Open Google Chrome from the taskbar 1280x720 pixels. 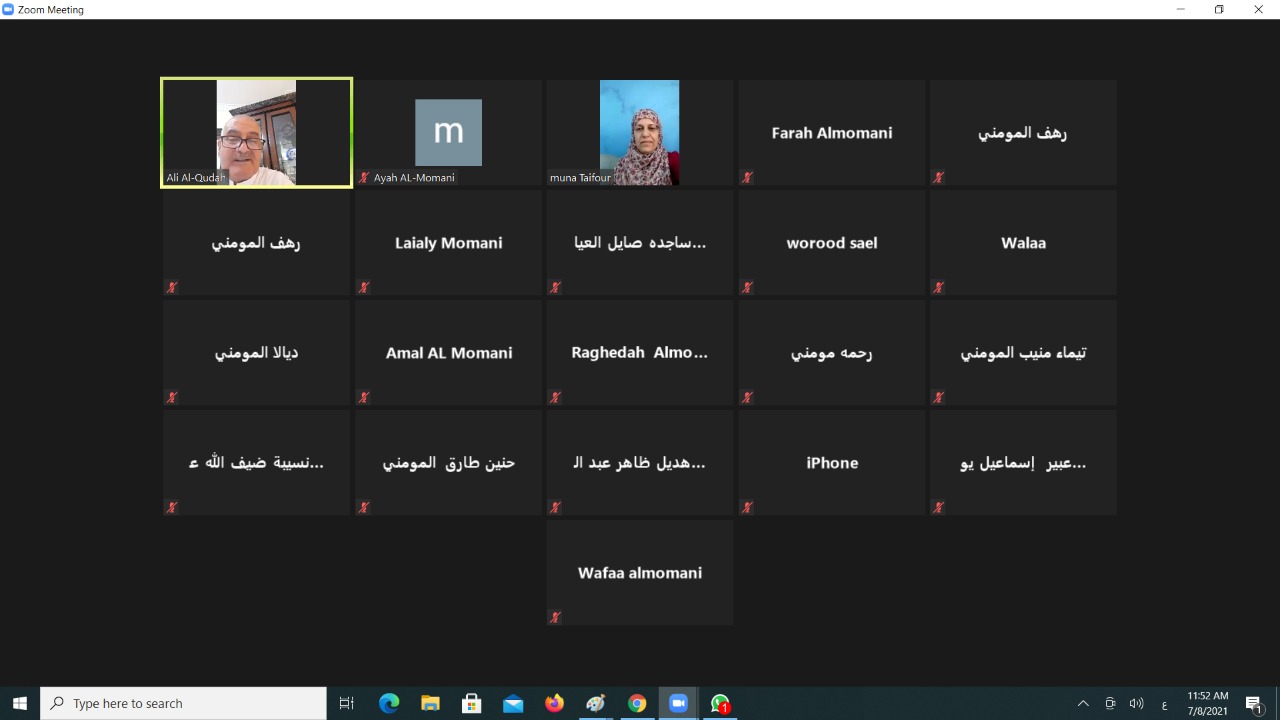click(637, 704)
